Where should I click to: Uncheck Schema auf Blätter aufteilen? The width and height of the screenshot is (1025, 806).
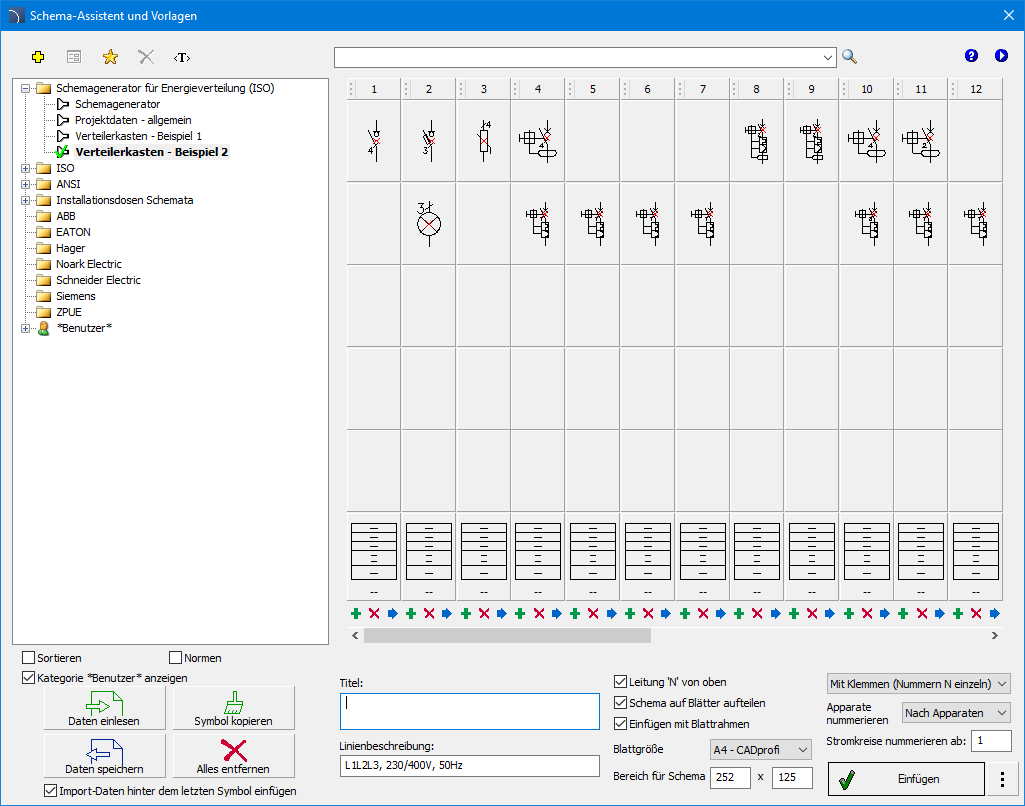coord(621,703)
